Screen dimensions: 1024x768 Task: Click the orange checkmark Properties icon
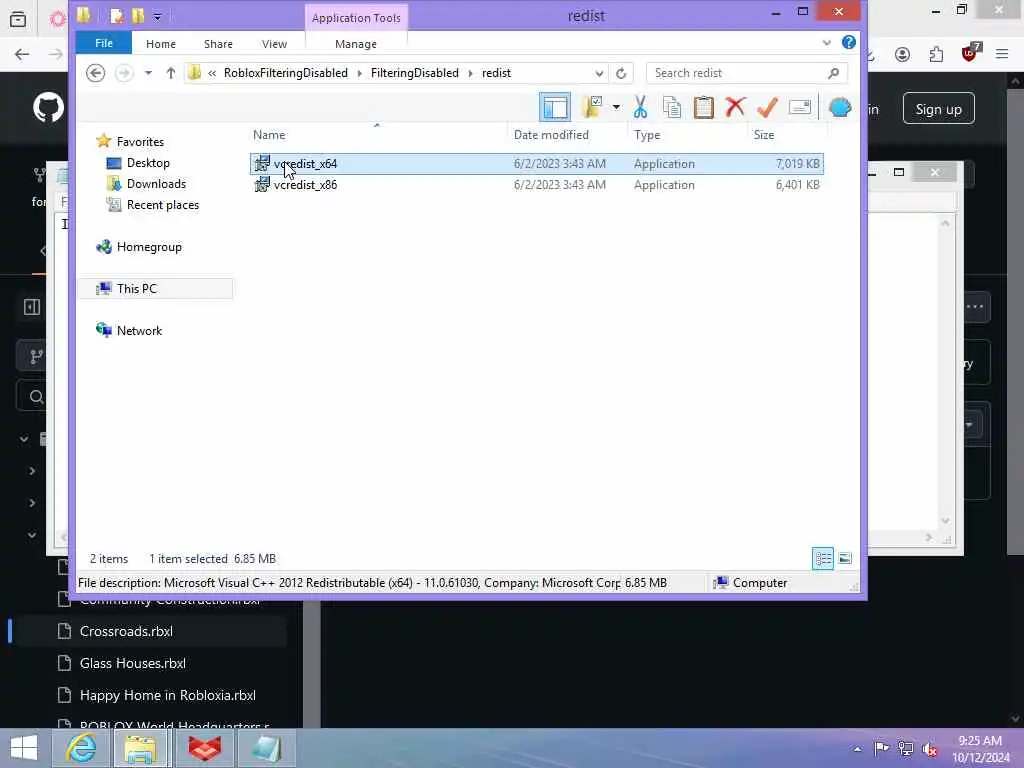click(x=767, y=107)
